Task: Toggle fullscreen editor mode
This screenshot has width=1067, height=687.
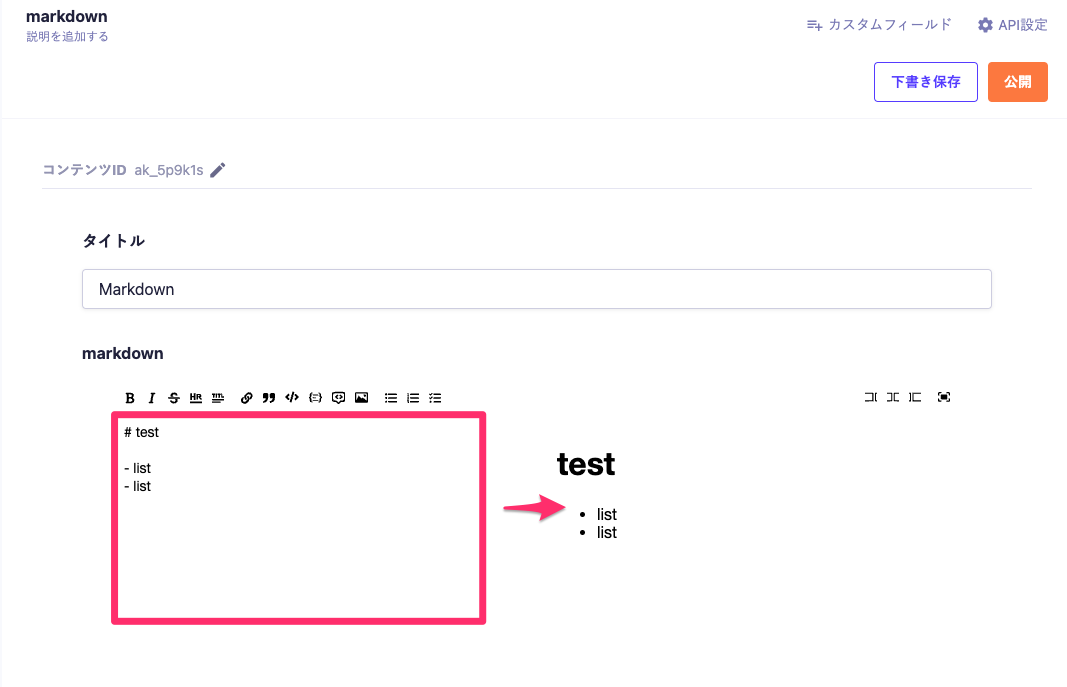Action: [944, 397]
